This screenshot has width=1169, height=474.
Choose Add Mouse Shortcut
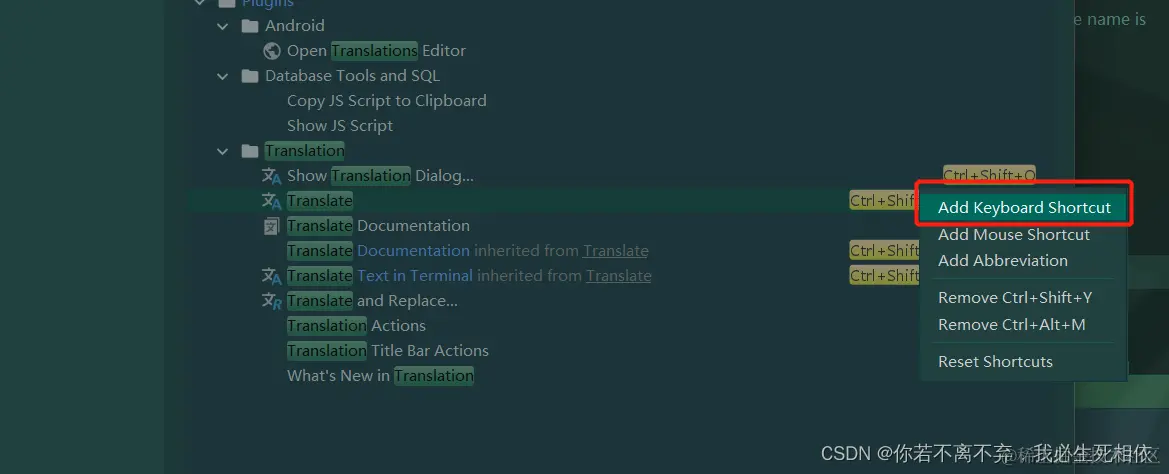tap(1013, 235)
